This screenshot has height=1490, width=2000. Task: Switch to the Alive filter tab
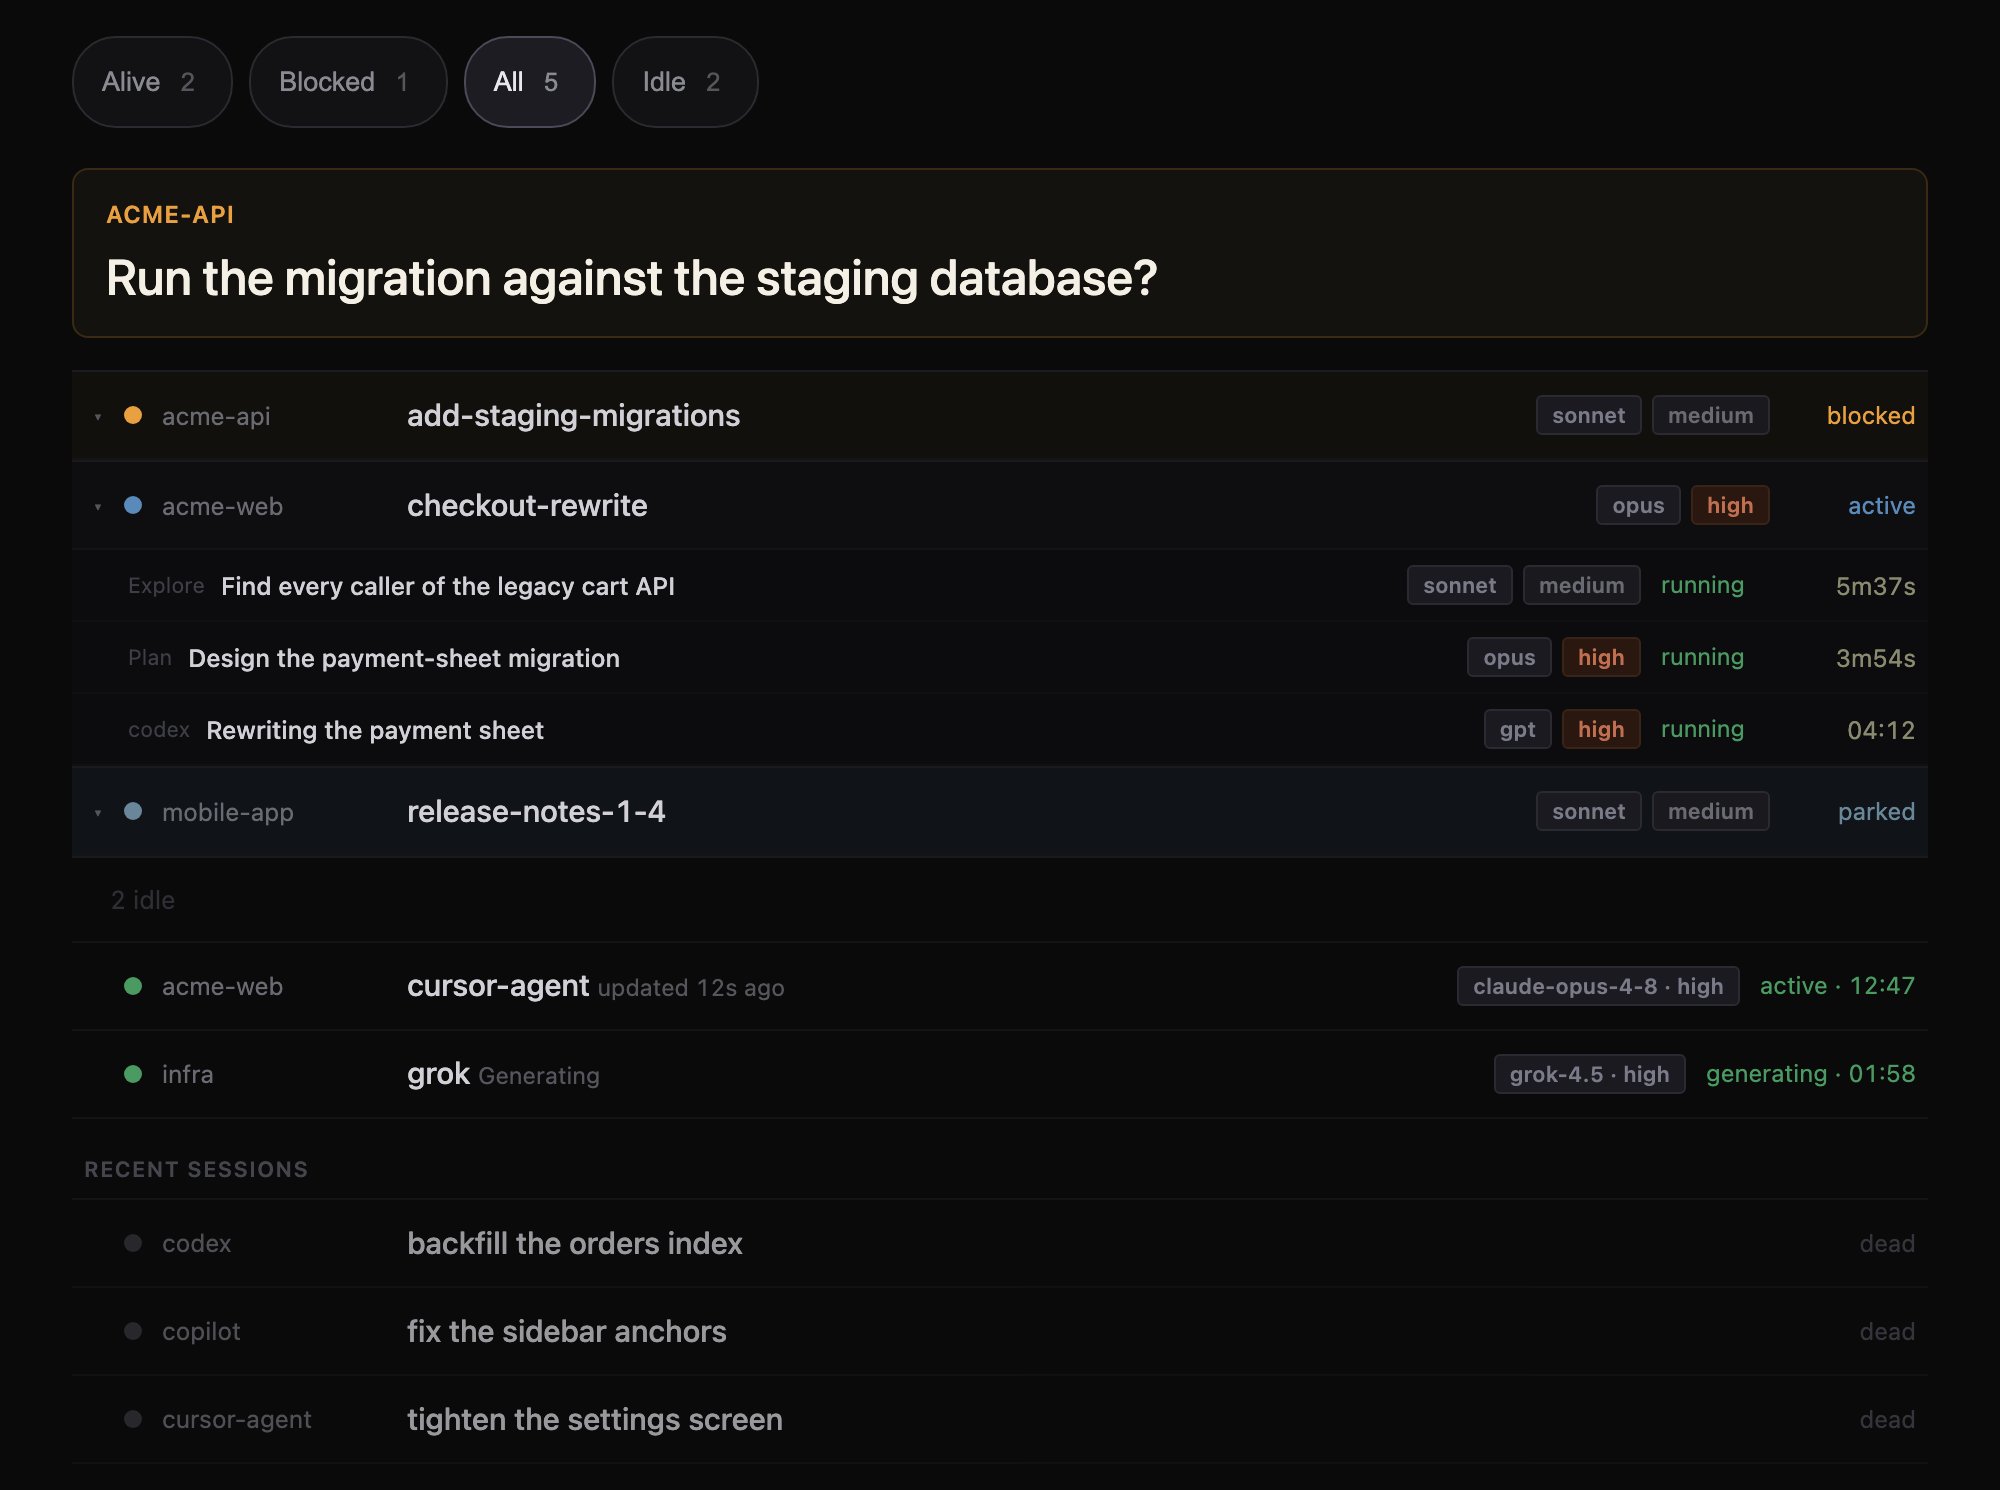[152, 82]
